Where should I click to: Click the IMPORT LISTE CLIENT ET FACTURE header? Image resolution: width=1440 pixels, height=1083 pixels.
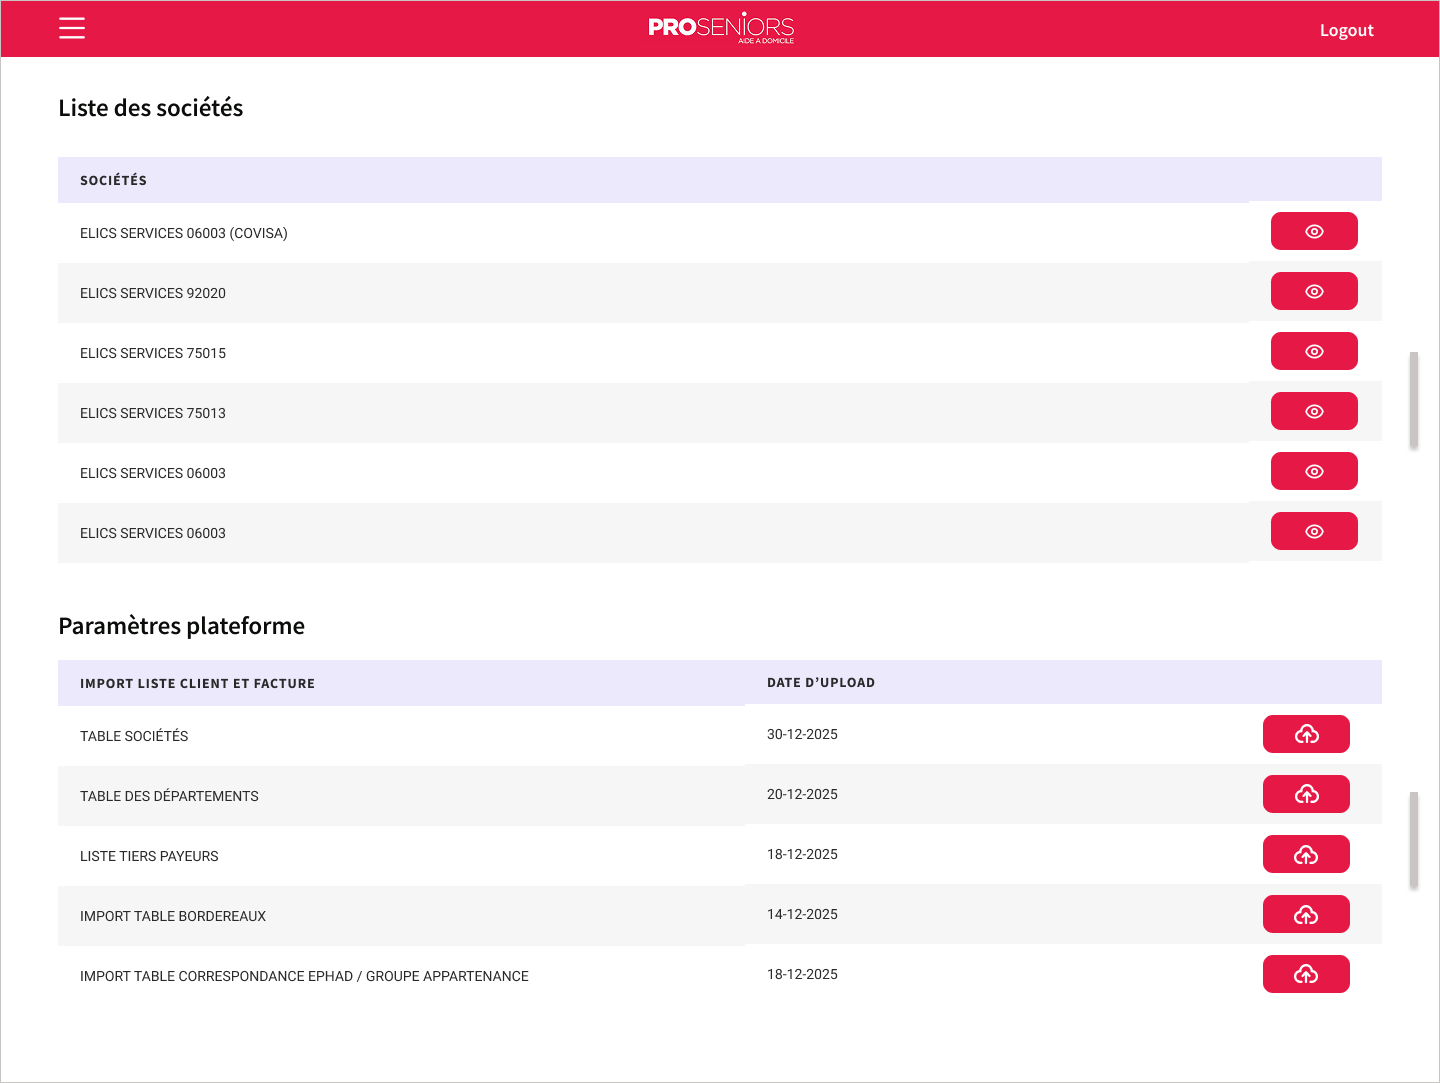[197, 684]
